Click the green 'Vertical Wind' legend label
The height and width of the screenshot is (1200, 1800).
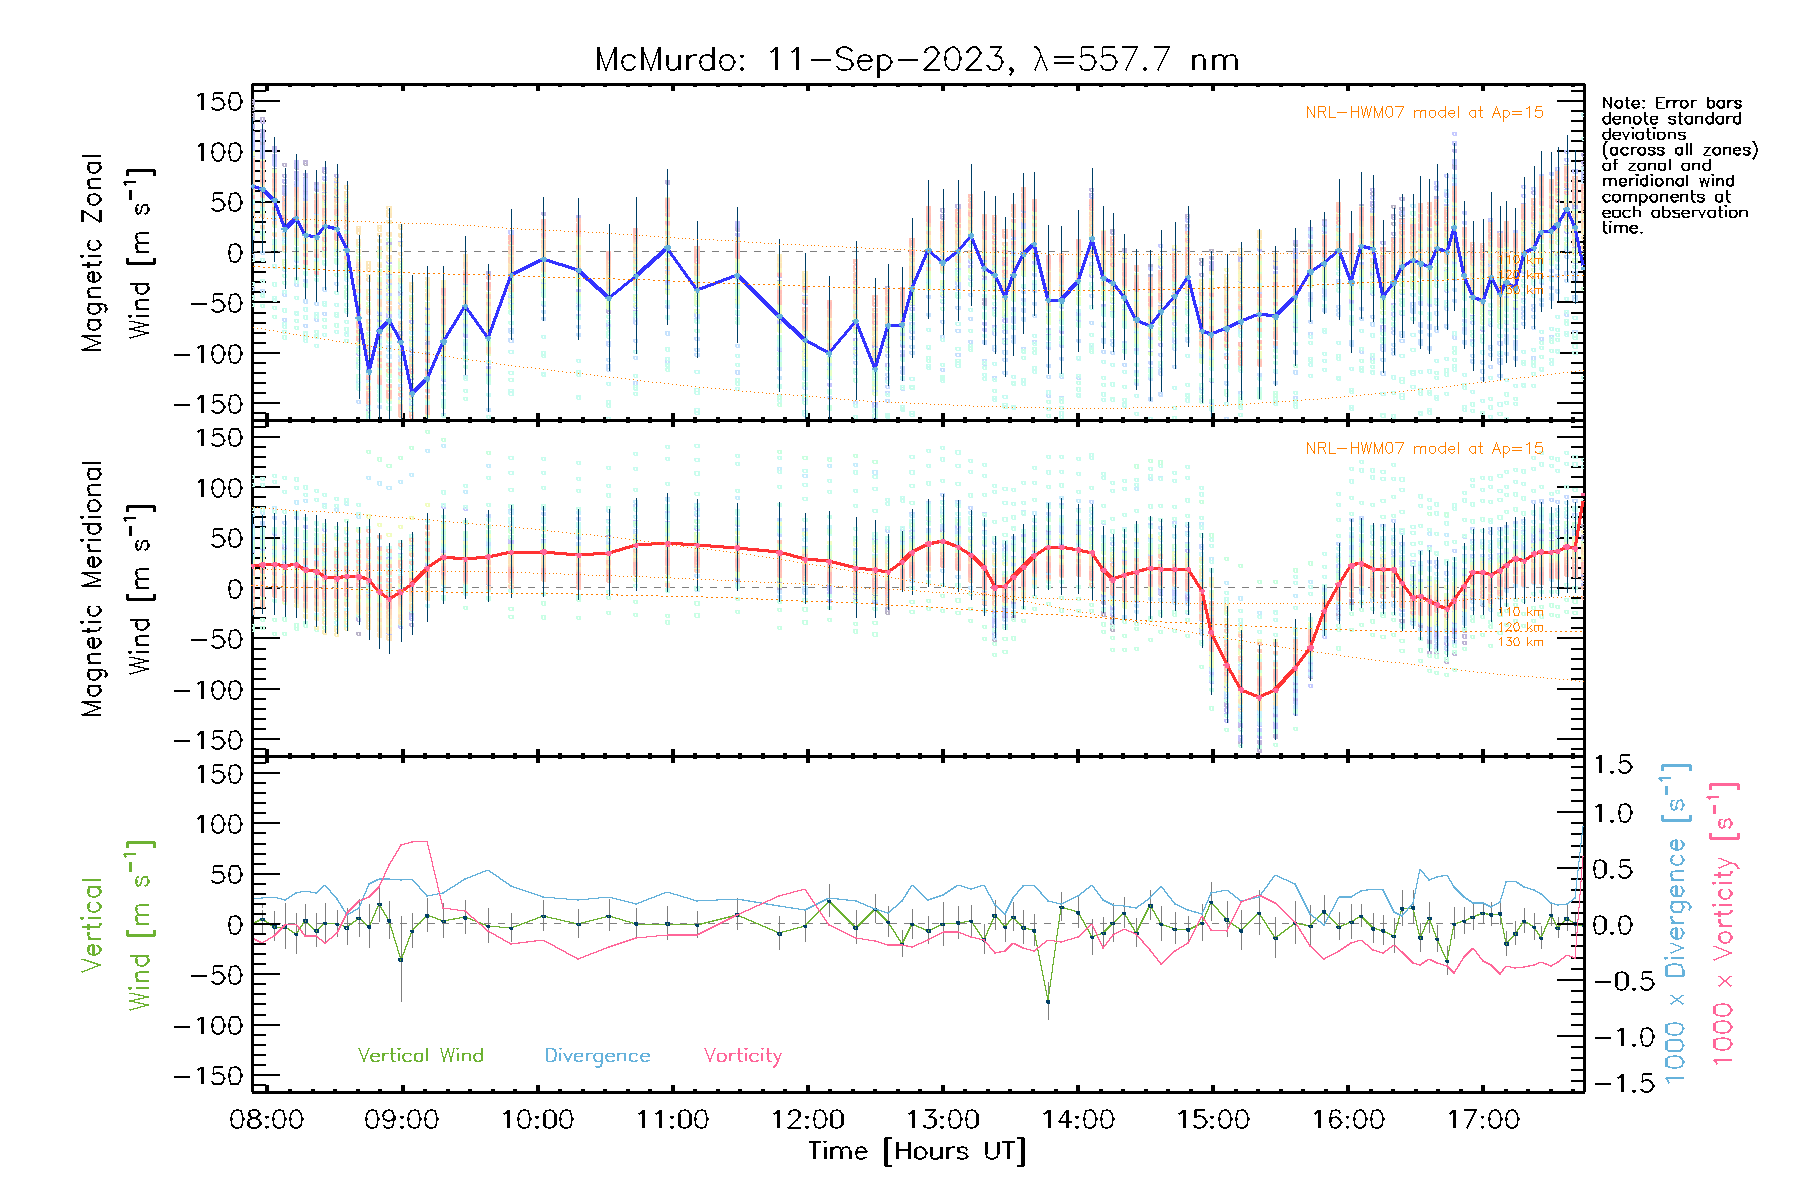(420, 1055)
